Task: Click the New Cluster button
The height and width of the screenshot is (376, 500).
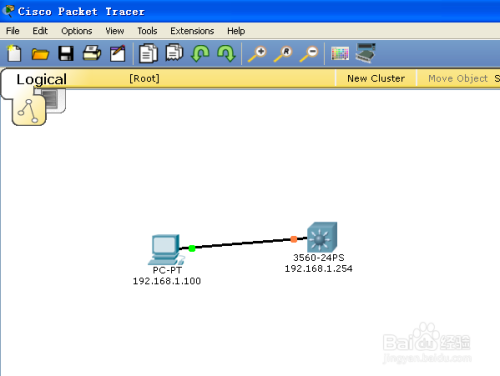Action: [x=376, y=78]
